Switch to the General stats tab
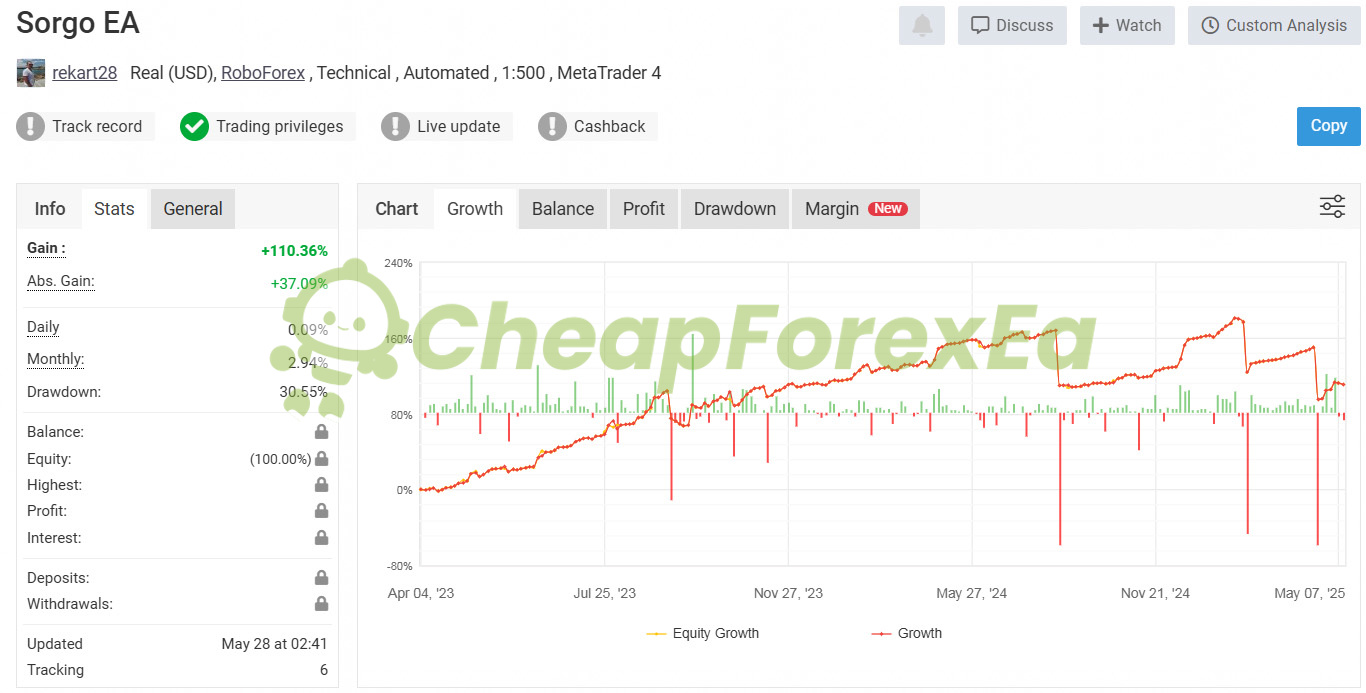Viewport: 1366px width, 693px height. click(193, 209)
